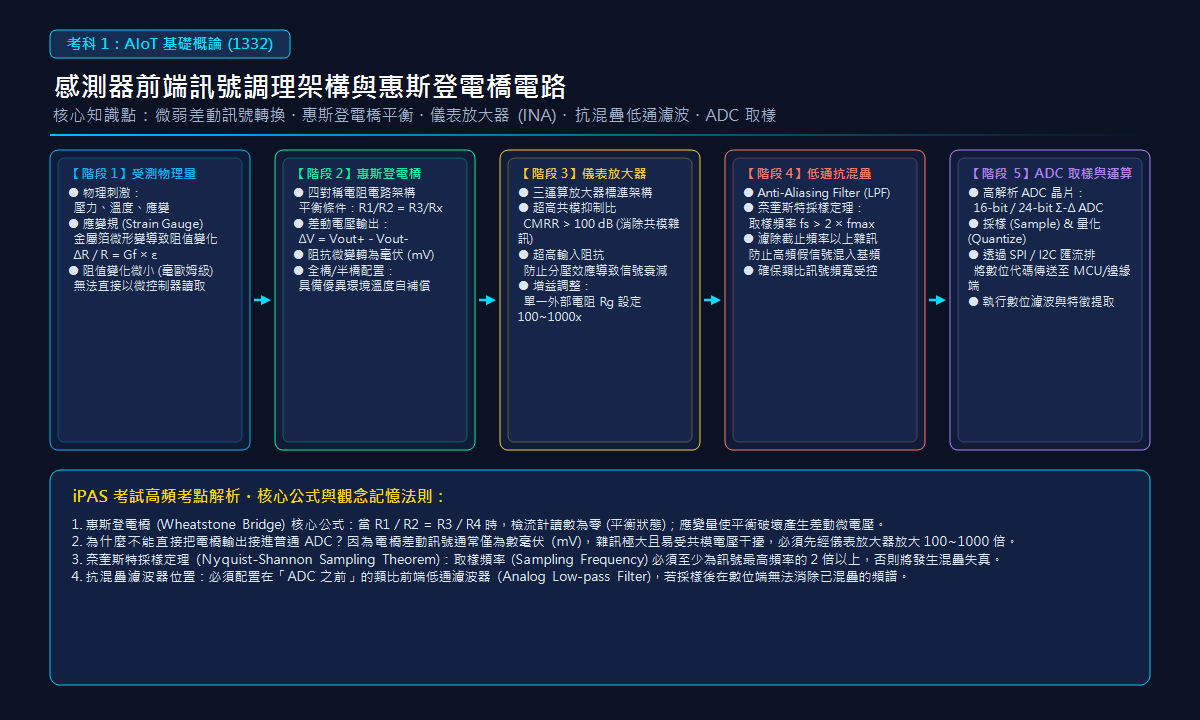
Task: Click the bullet "四對稱電阻電路架構"
Action: 354,191
